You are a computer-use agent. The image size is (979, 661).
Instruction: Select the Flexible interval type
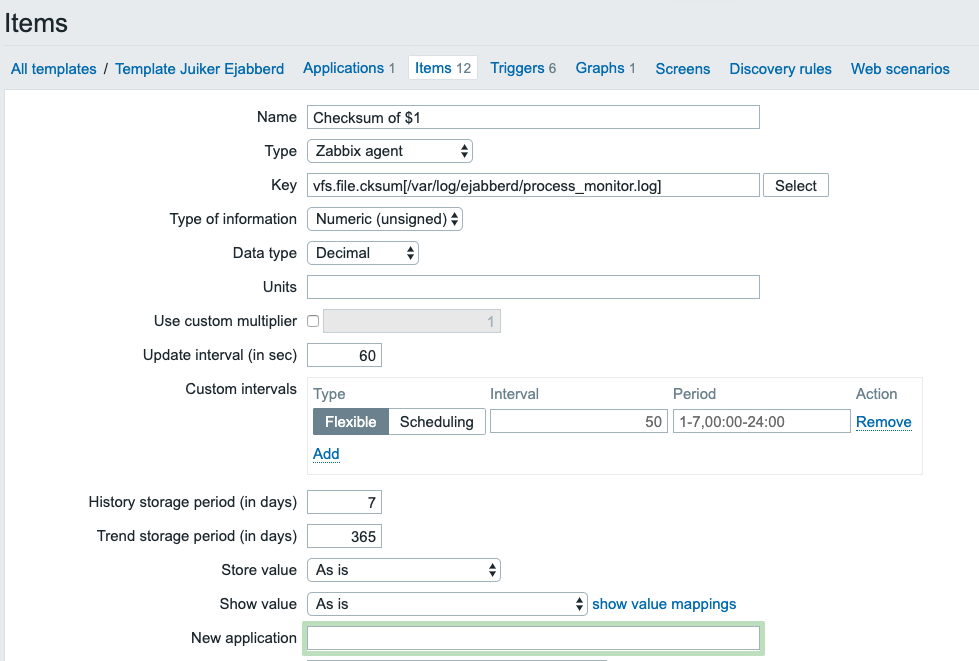[350, 422]
